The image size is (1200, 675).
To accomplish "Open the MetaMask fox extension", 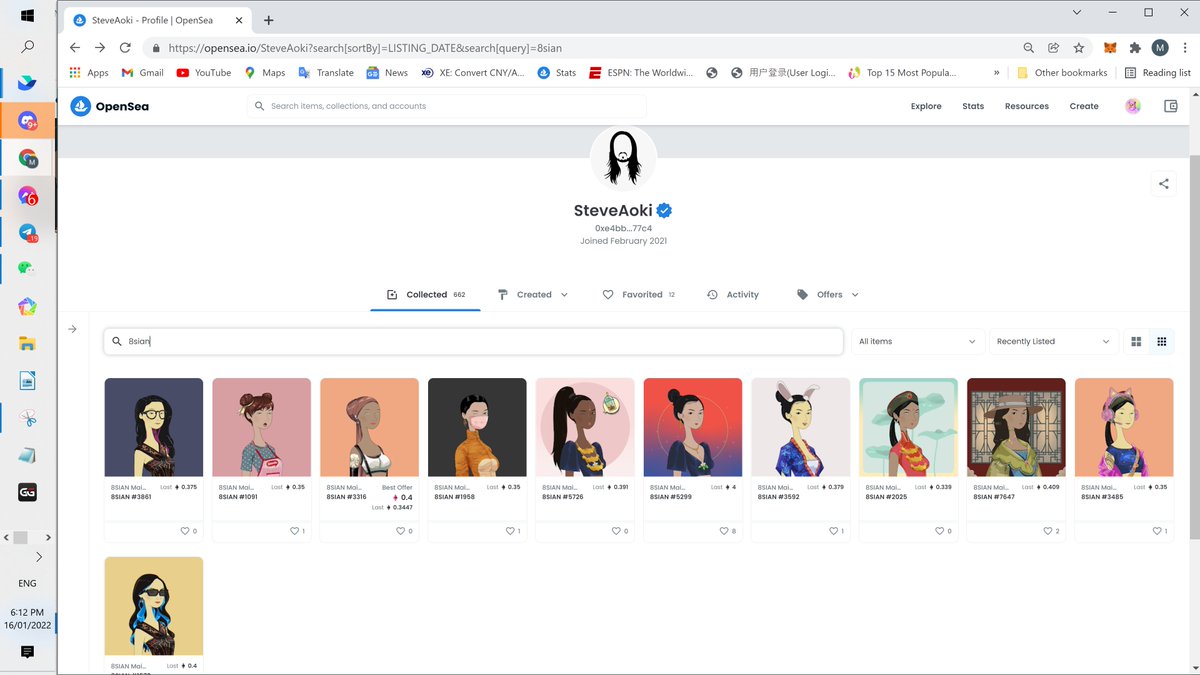I will pyautogui.click(x=1110, y=47).
